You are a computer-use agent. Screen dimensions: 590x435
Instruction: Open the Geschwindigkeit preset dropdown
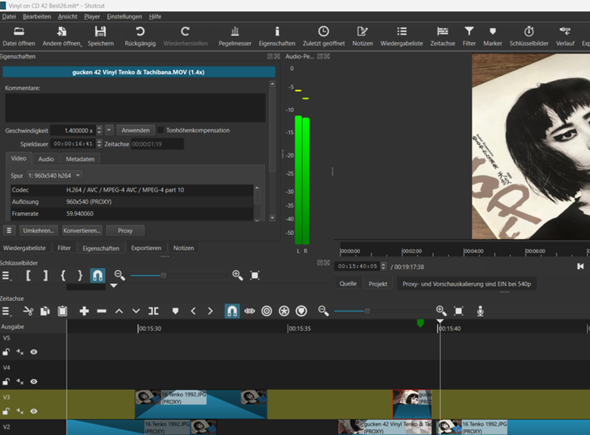tap(109, 130)
